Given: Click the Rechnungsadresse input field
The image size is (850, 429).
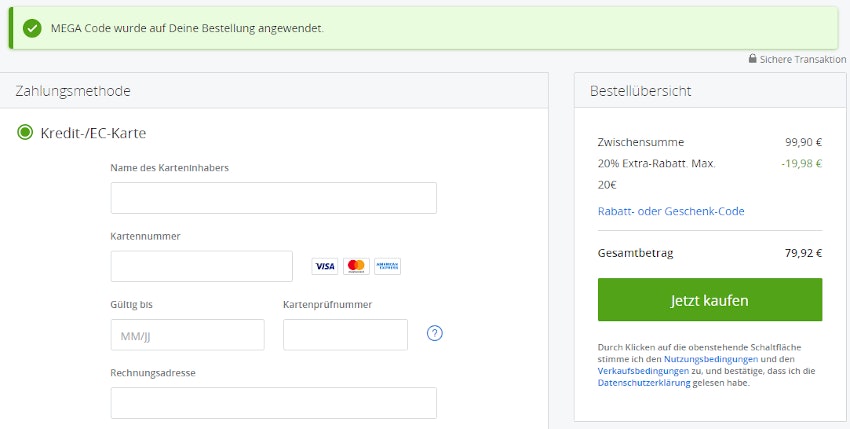Looking at the screenshot, I should tap(273, 403).
